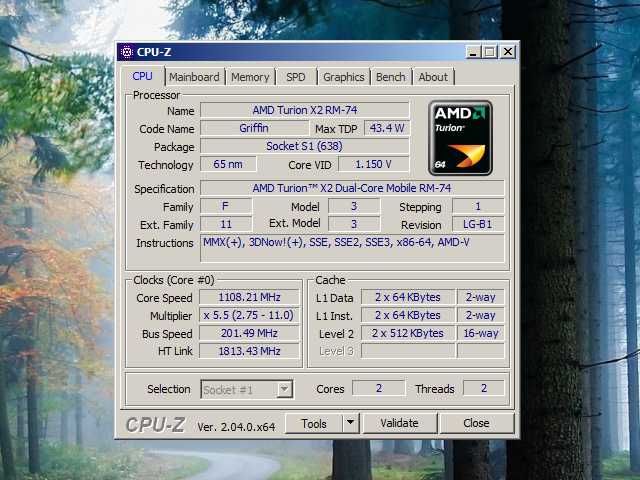Image resolution: width=640 pixels, height=480 pixels.
Task: Click the L1 Data 2-way value
Action: (x=481, y=297)
